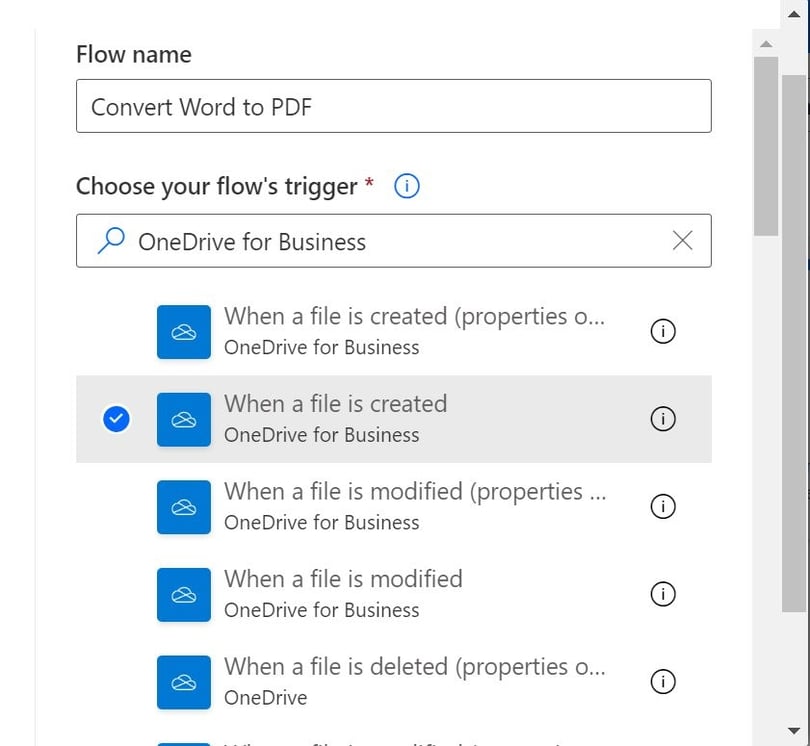Click the inner panel scrollbar thumb
This screenshot has width=810, height=746.
coord(766,146)
